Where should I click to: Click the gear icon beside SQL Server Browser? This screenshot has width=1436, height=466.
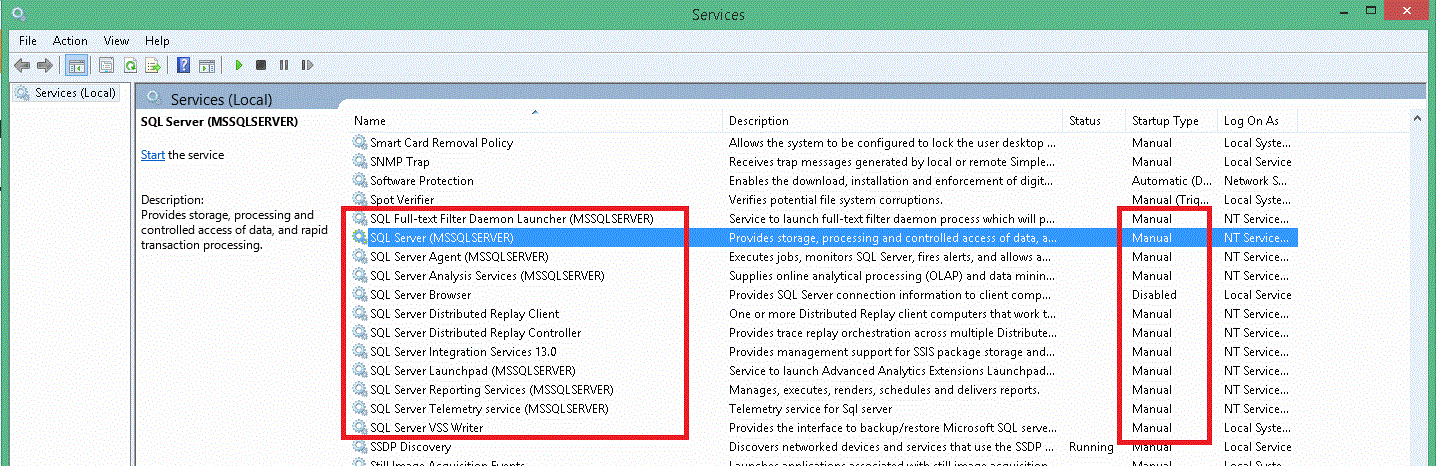pos(360,295)
